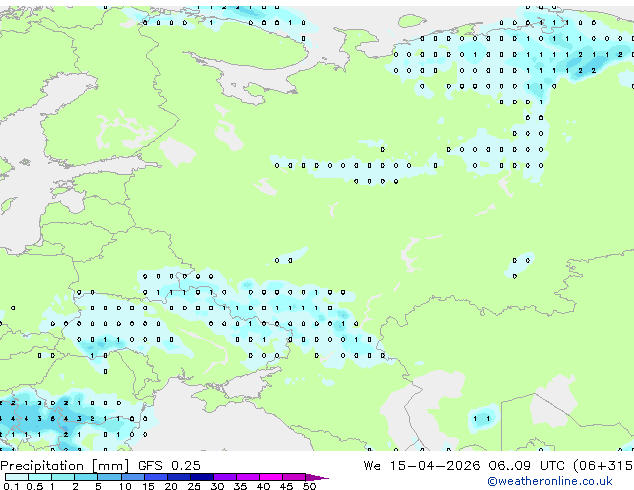The image size is (634, 490).
Task: Click the forecast offset text "(06+315"
Action: coord(604,466)
